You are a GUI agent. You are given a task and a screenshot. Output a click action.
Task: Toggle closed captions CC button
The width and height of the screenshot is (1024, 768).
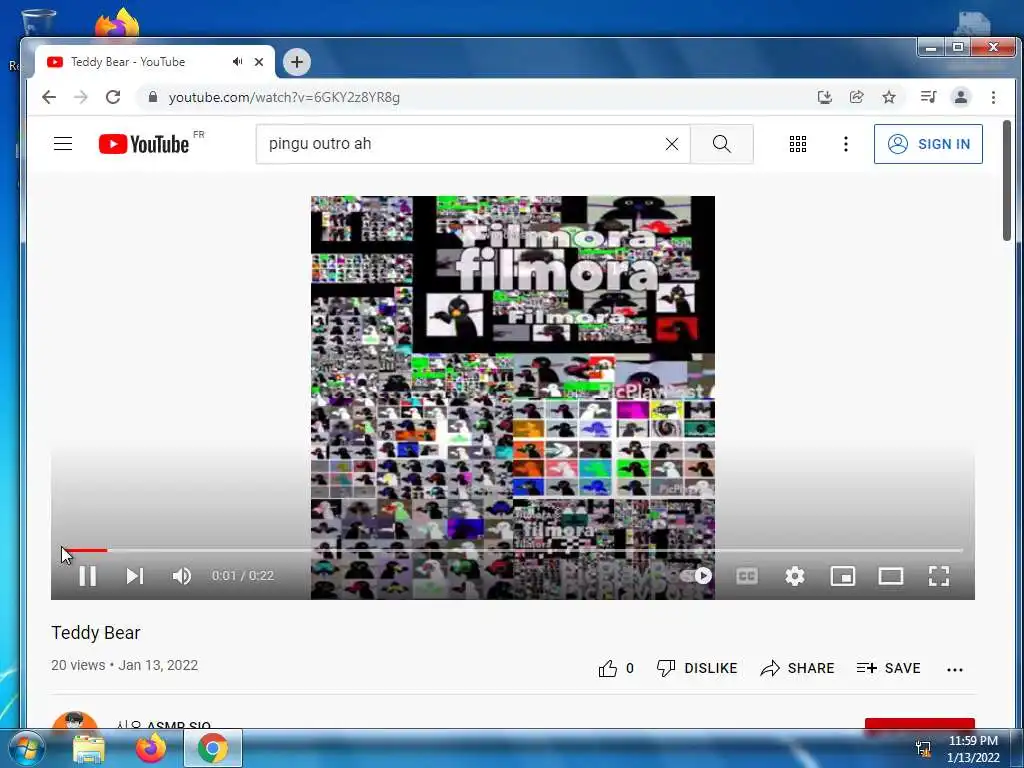tap(746, 576)
